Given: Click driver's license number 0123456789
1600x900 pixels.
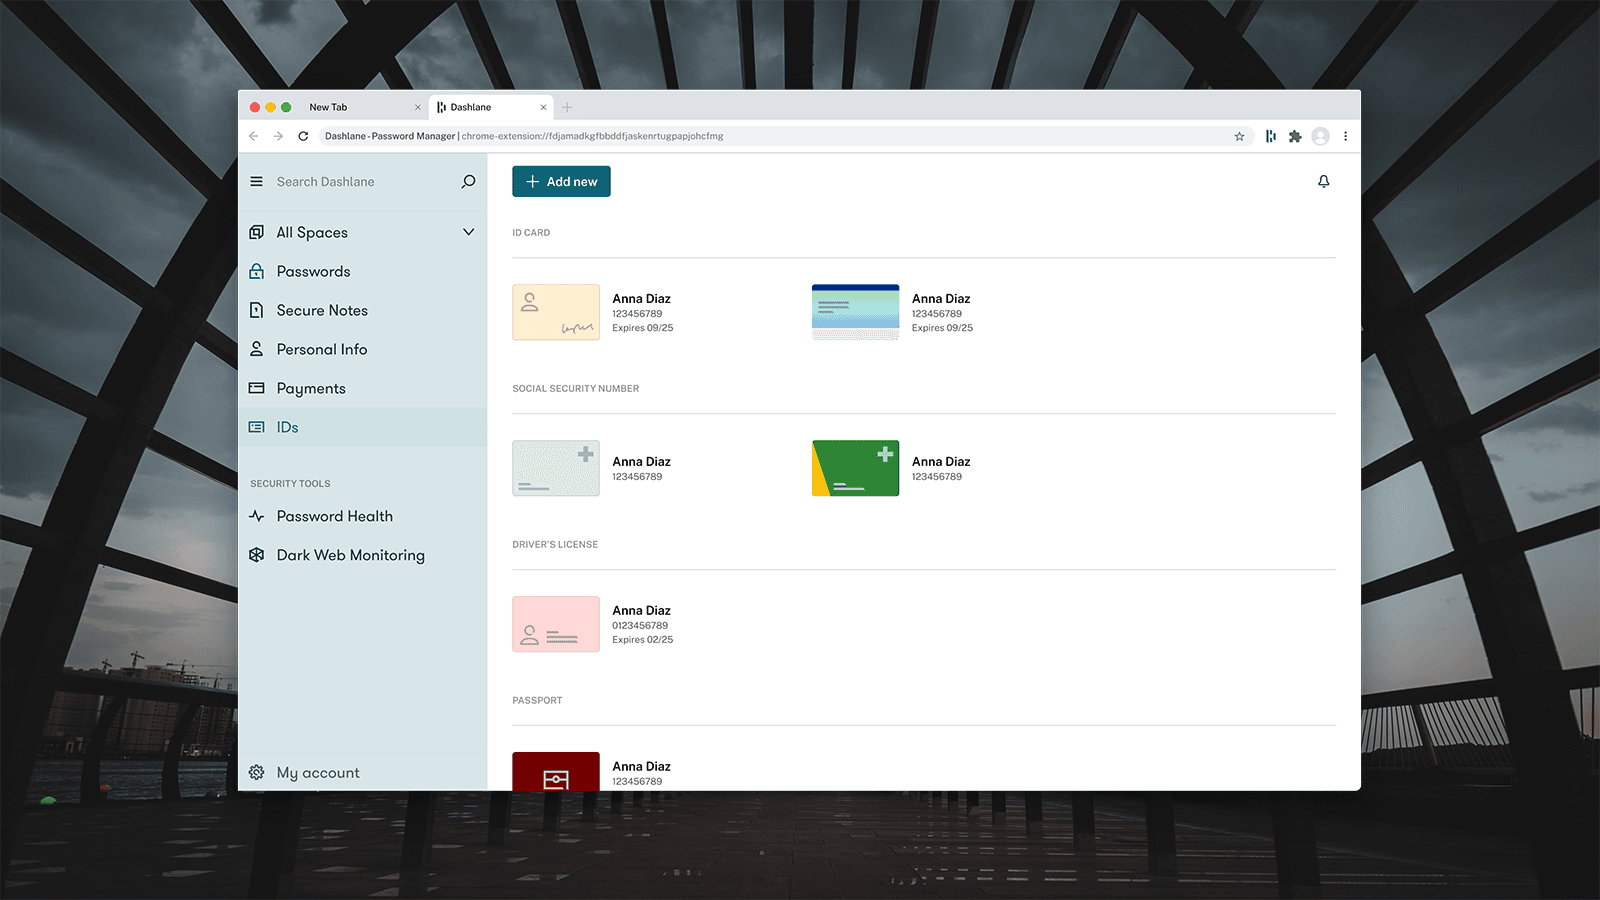Looking at the screenshot, I should pos(640,626).
